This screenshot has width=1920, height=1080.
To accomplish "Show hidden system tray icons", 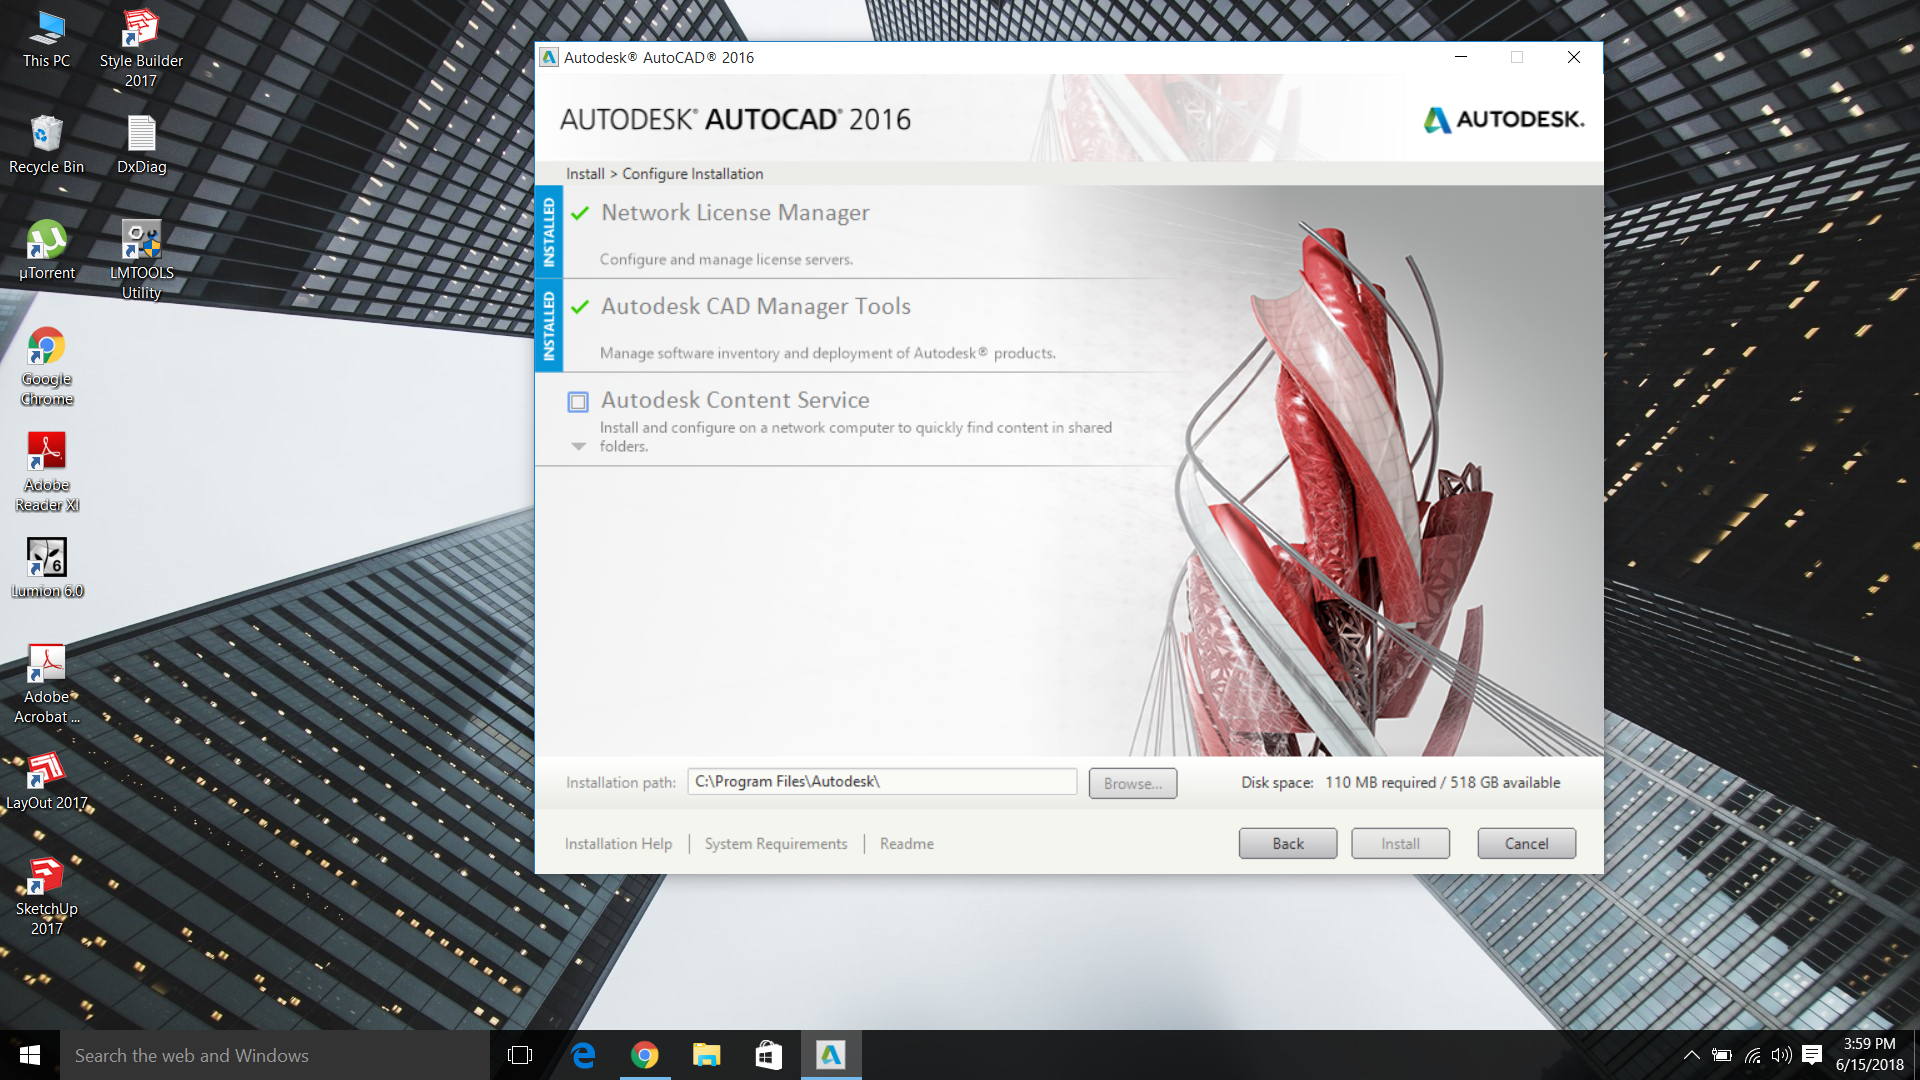I will [x=1691, y=1055].
